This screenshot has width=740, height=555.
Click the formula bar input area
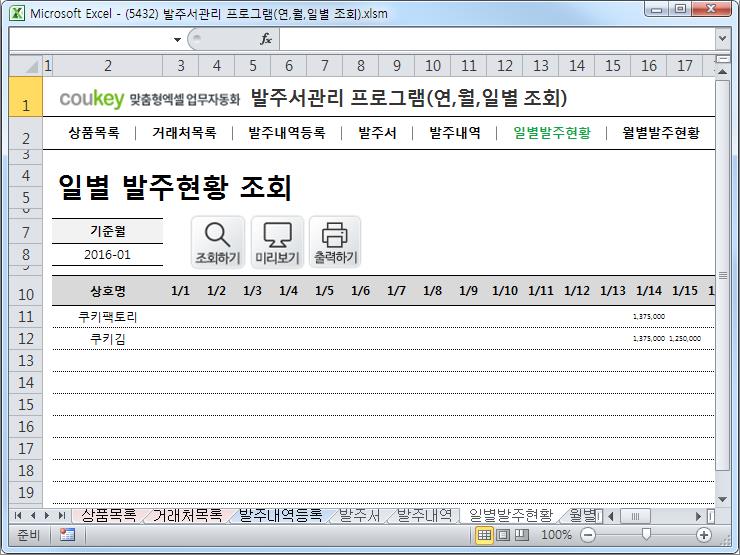point(497,39)
